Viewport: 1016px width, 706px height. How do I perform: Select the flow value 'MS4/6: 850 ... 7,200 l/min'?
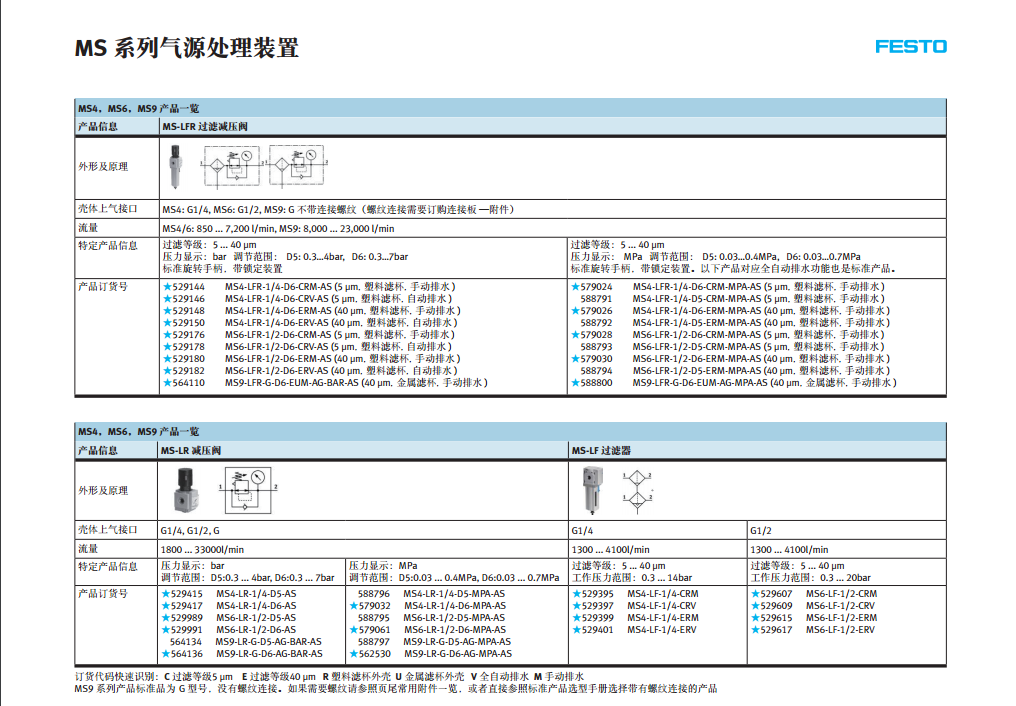coord(220,229)
